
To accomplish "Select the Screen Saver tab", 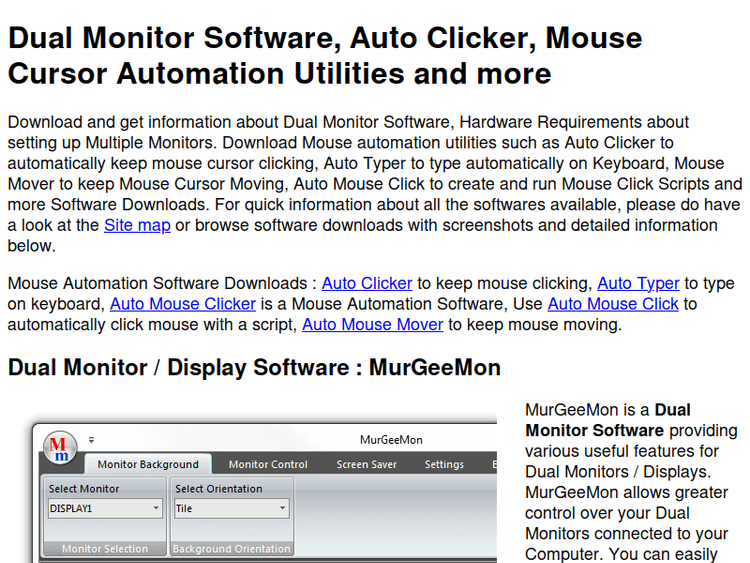I will tap(366, 464).
